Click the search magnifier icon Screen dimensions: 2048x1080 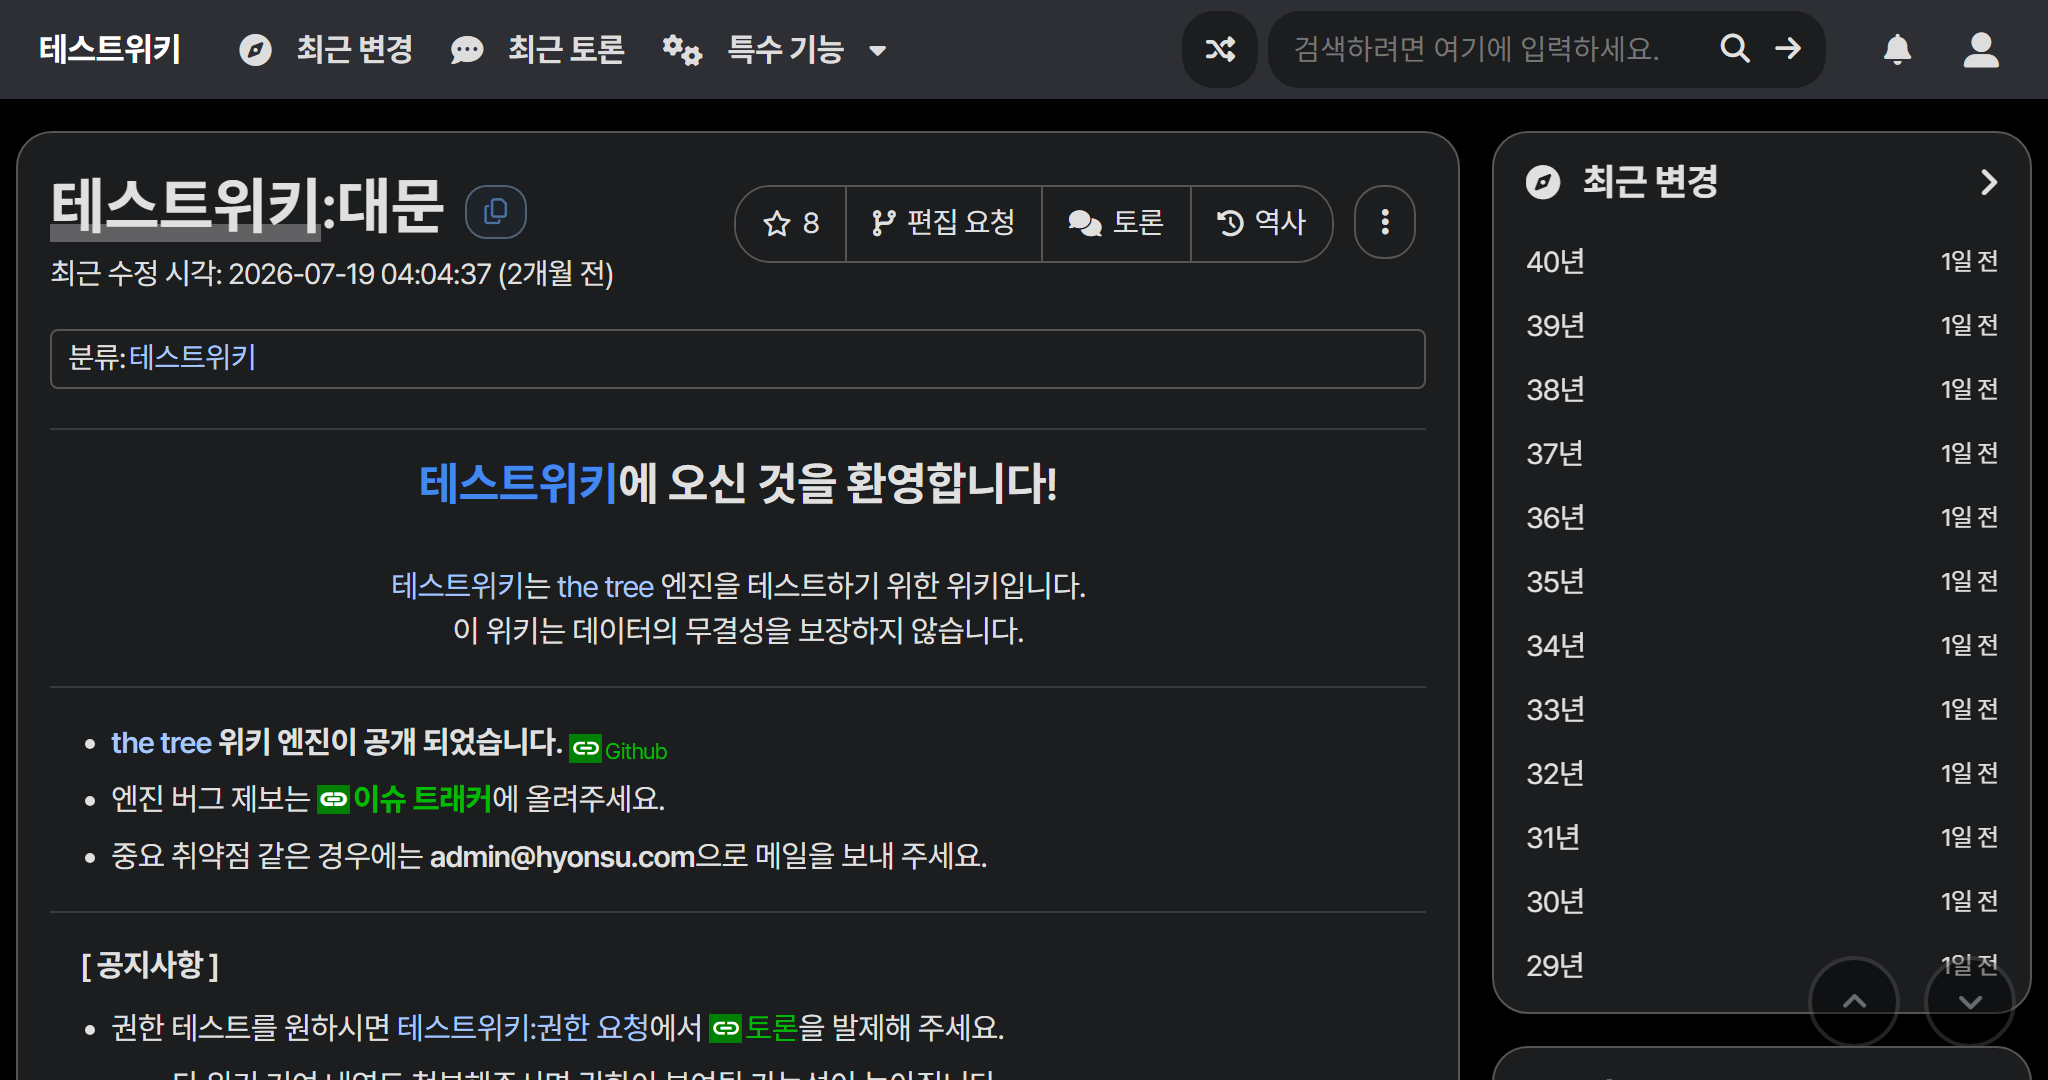coord(1735,49)
